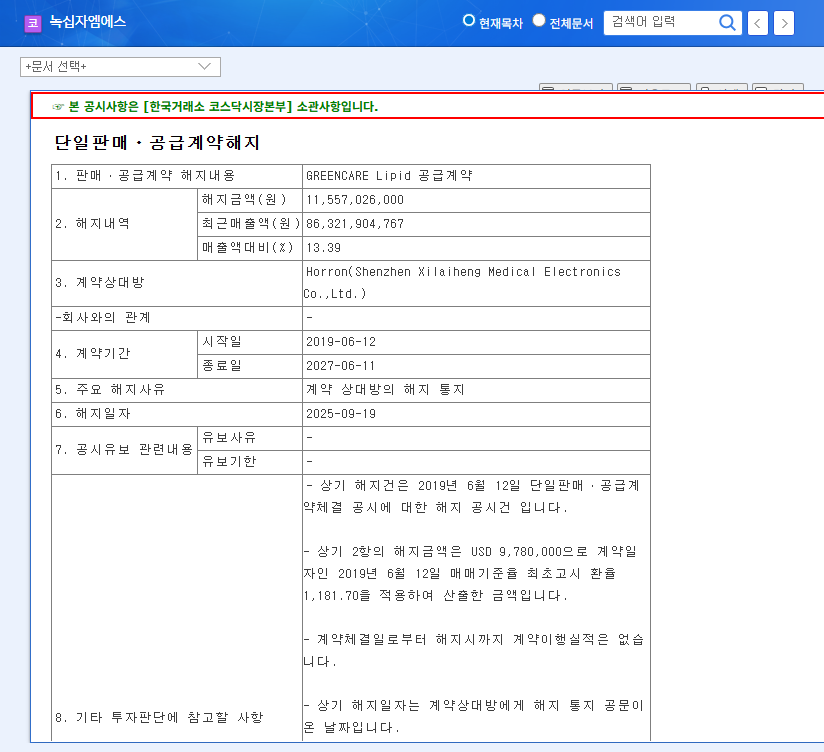824x752 pixels.
Task: Click the 6. 해지일자 row label
Action: [92, 414]
